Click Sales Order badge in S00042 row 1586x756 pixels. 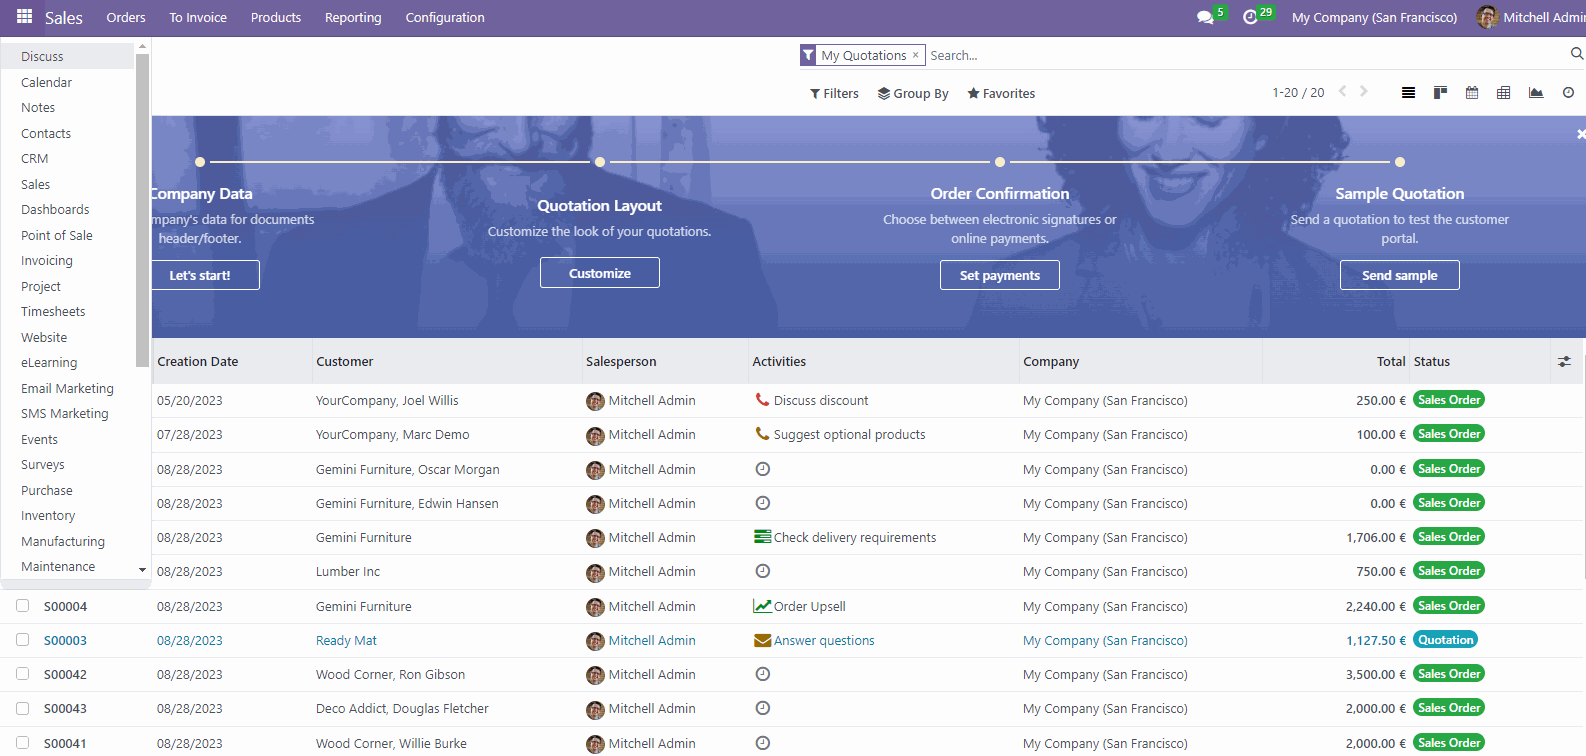pyautogui.click(x=1449, y=674)
